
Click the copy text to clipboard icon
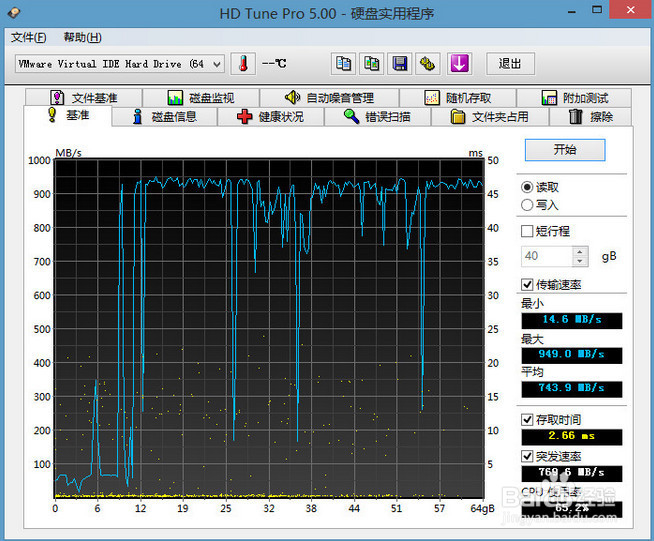coord(343,64)
